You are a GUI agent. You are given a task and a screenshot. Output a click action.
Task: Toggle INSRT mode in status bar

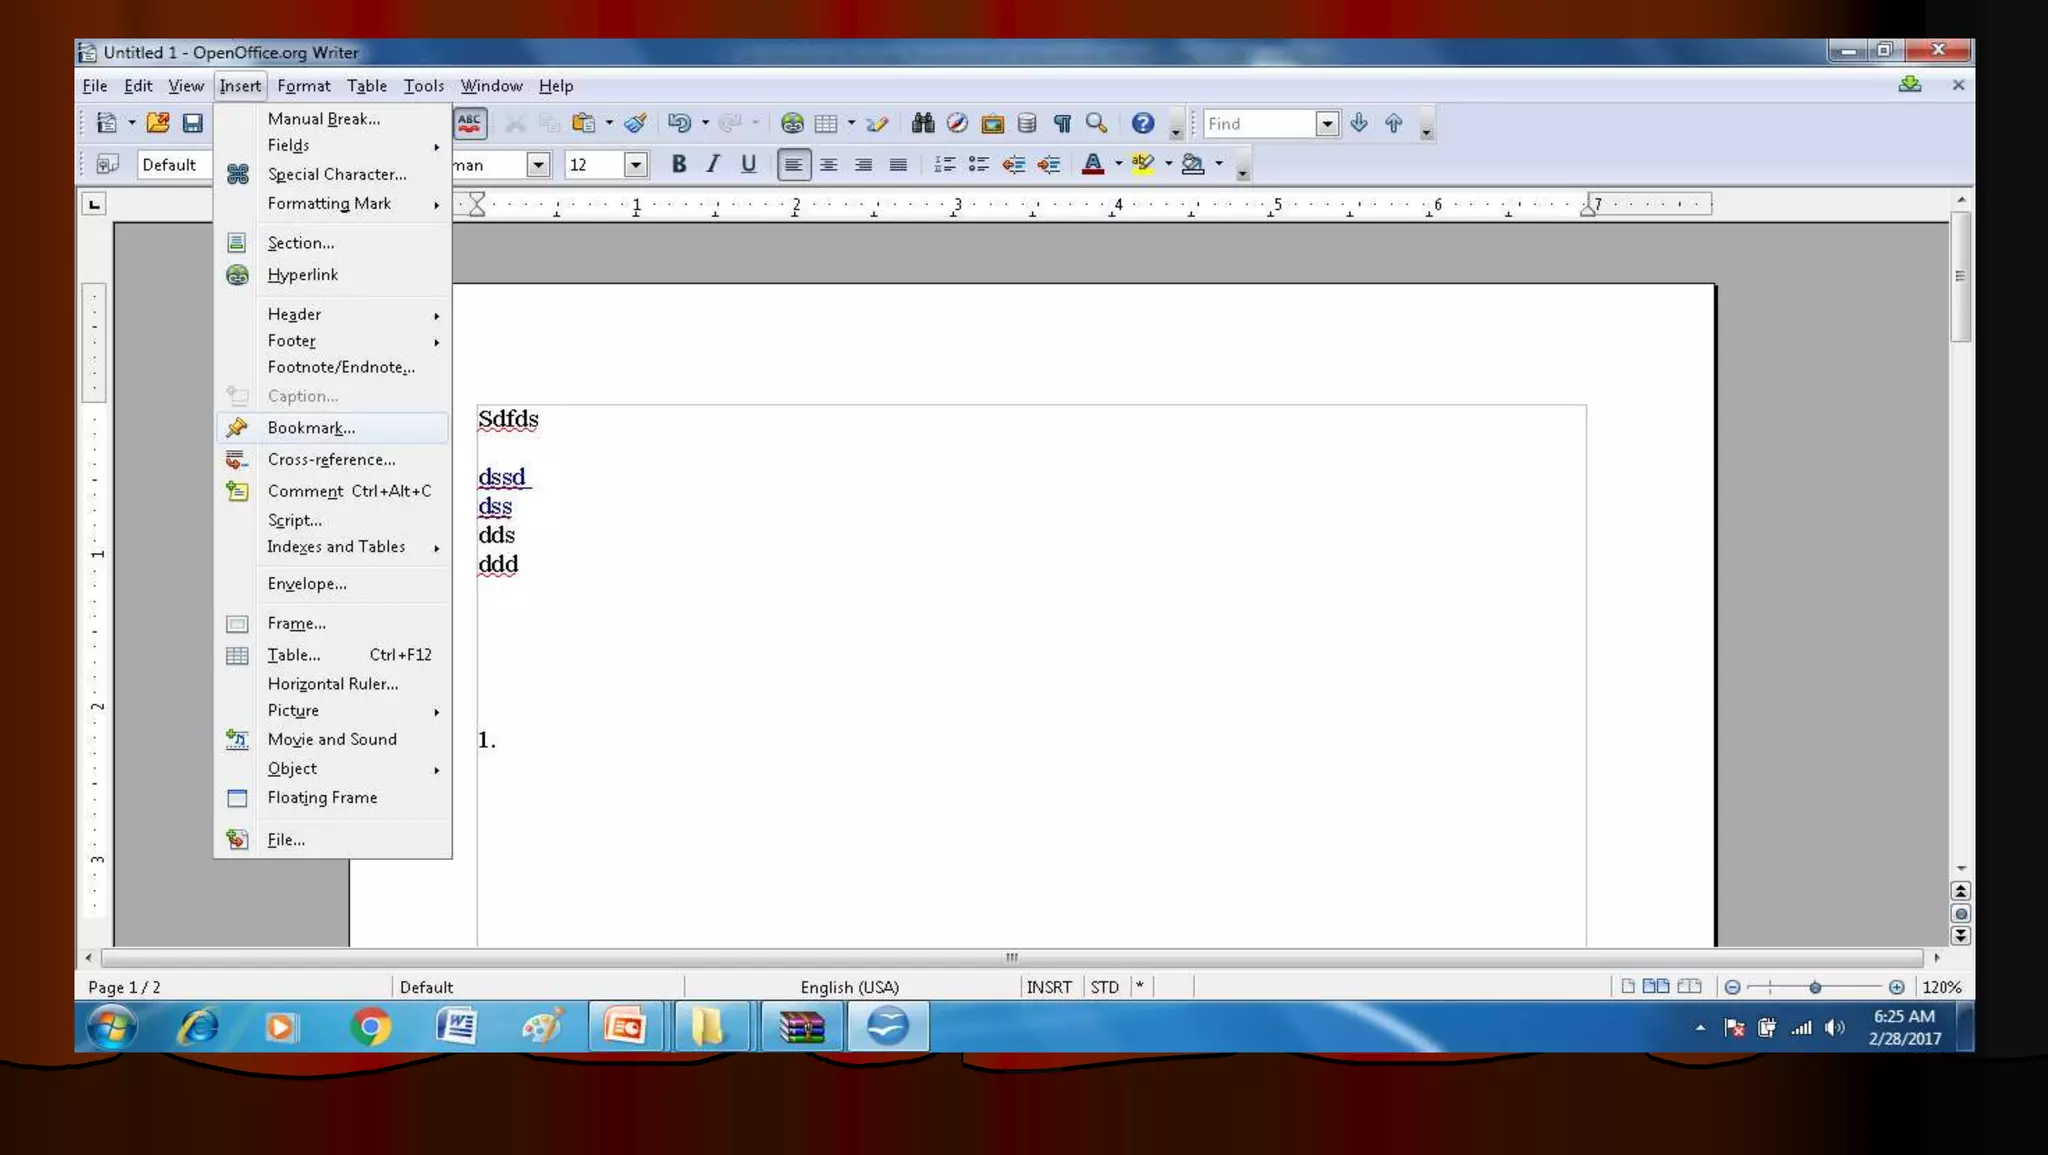pyautogui.click(x=1048, y=987)
